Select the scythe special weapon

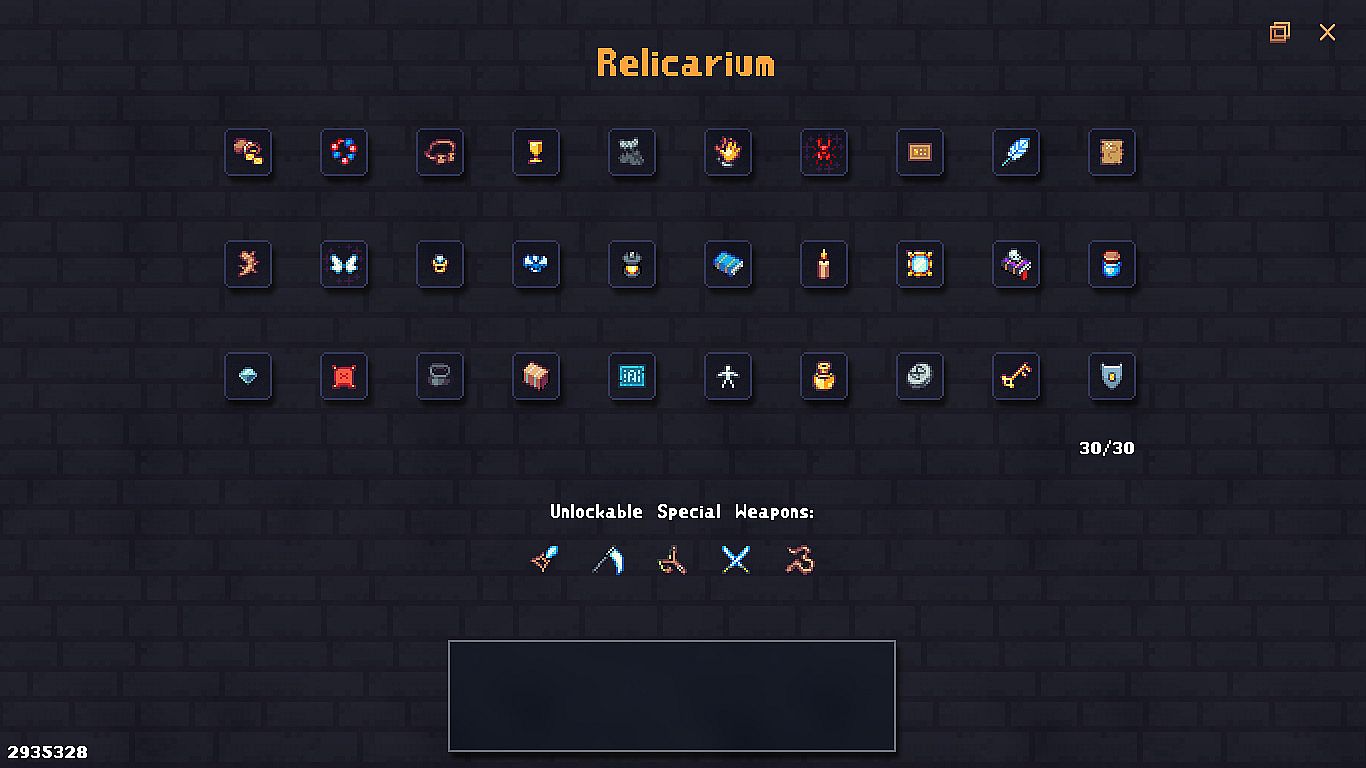608,560
